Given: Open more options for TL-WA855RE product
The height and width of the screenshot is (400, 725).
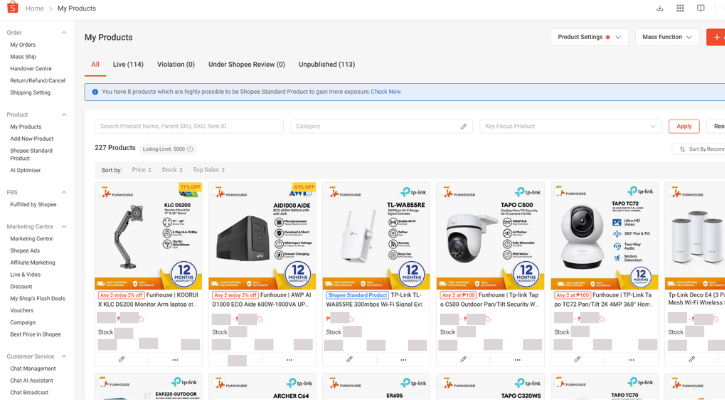Looking at the screenshot, I should tap(403, 360).
